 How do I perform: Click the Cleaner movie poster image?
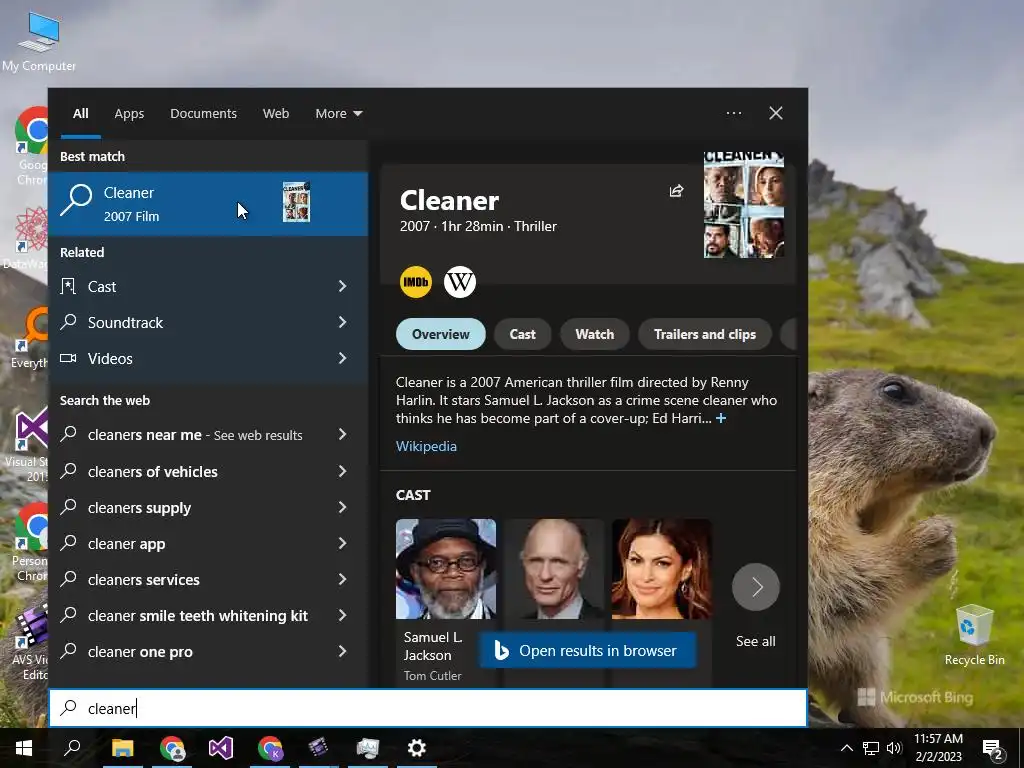tap(744, 205)
